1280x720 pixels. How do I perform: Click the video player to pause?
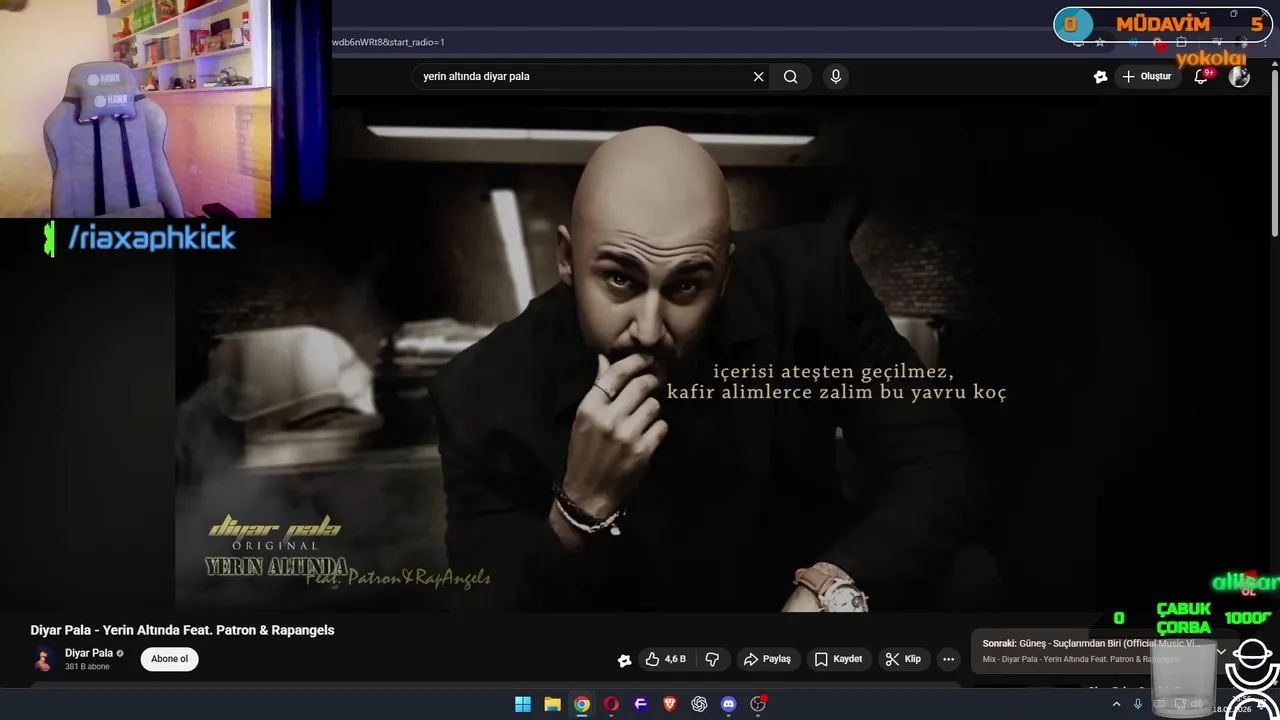tap(640, 353)
